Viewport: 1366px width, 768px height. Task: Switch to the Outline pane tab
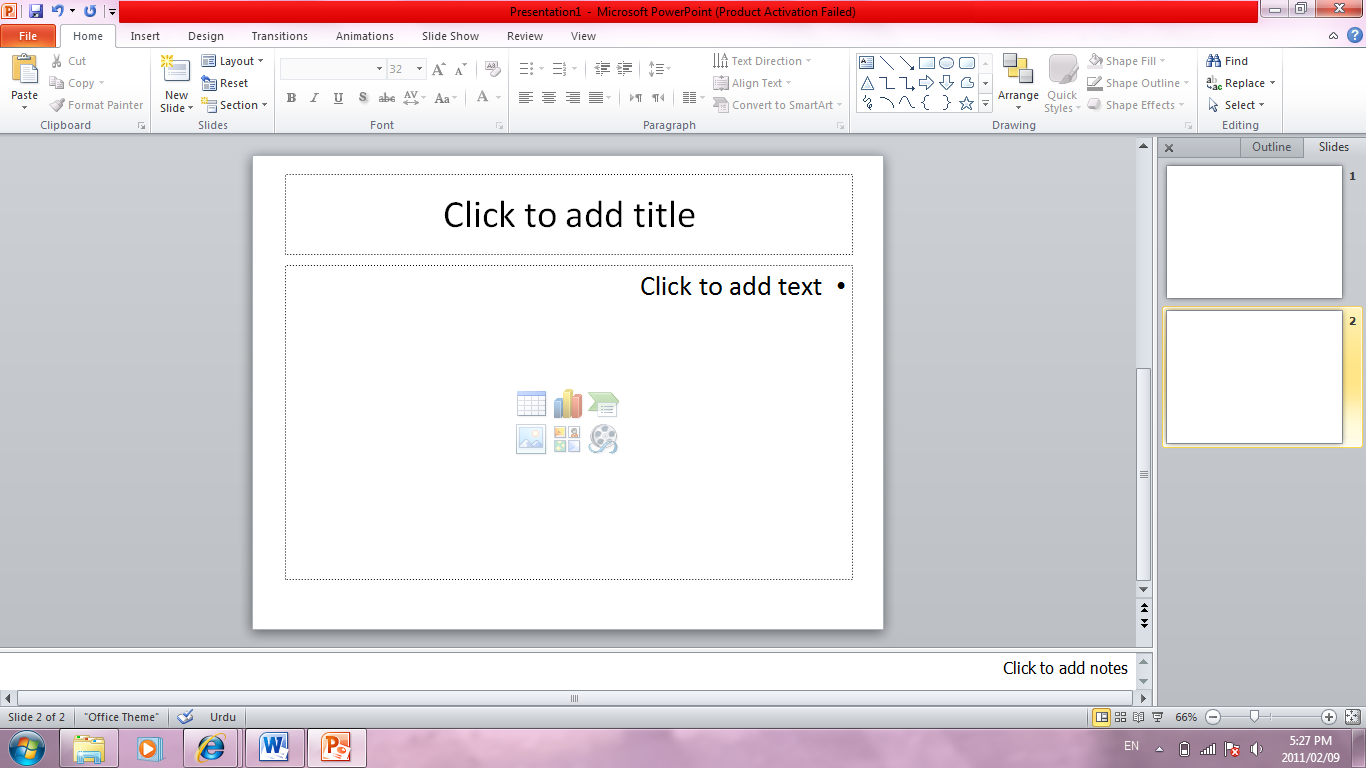click(1272, 147)
